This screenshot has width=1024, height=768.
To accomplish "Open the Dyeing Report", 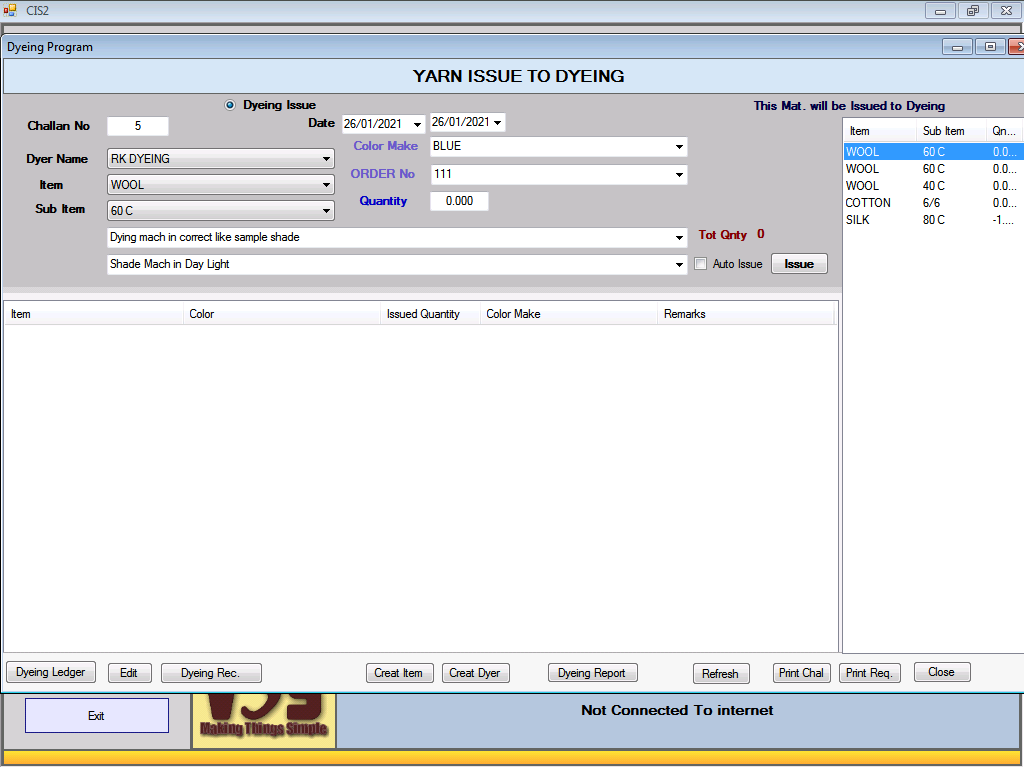I will (x=592, y=673).
